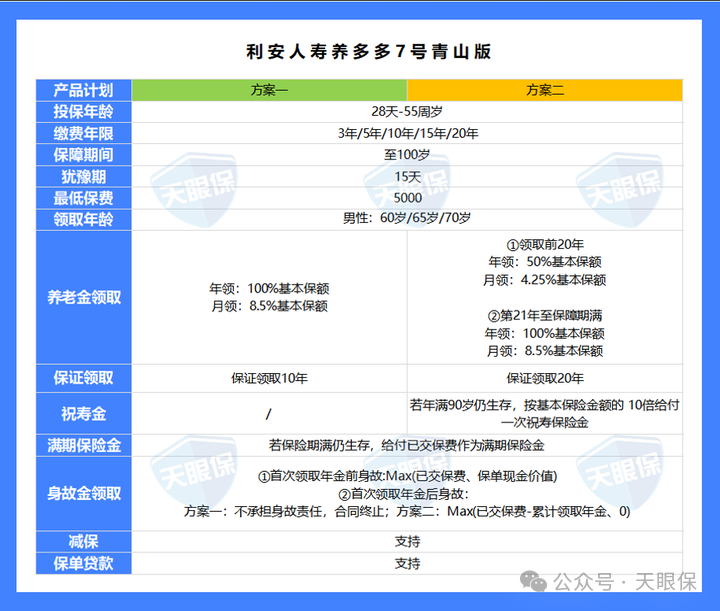720x611 pixels.
Task: Click the text 月领：4.25%基本保额
Action: [x=545, y=280]
